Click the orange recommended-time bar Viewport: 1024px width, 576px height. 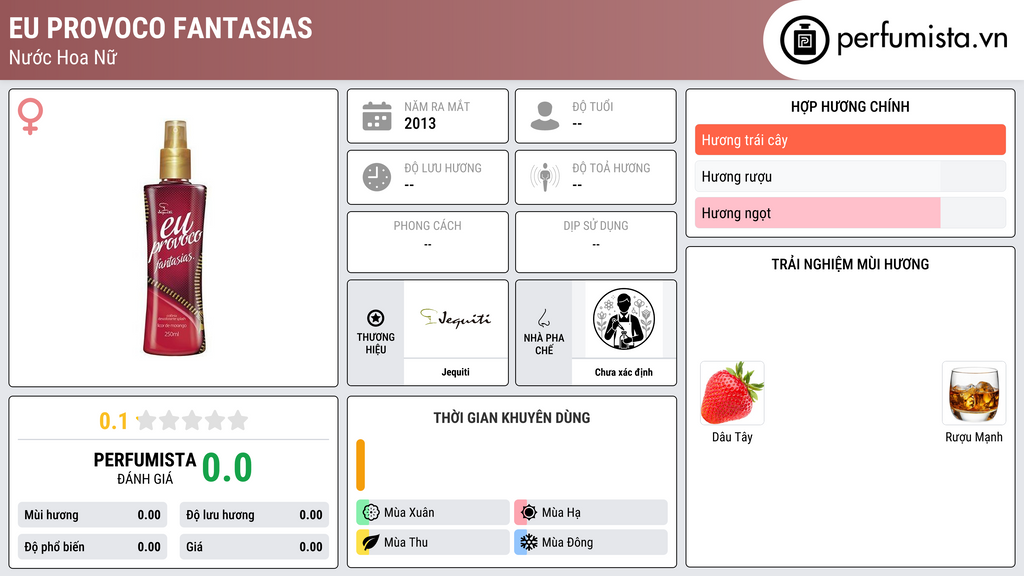point(360,465)
